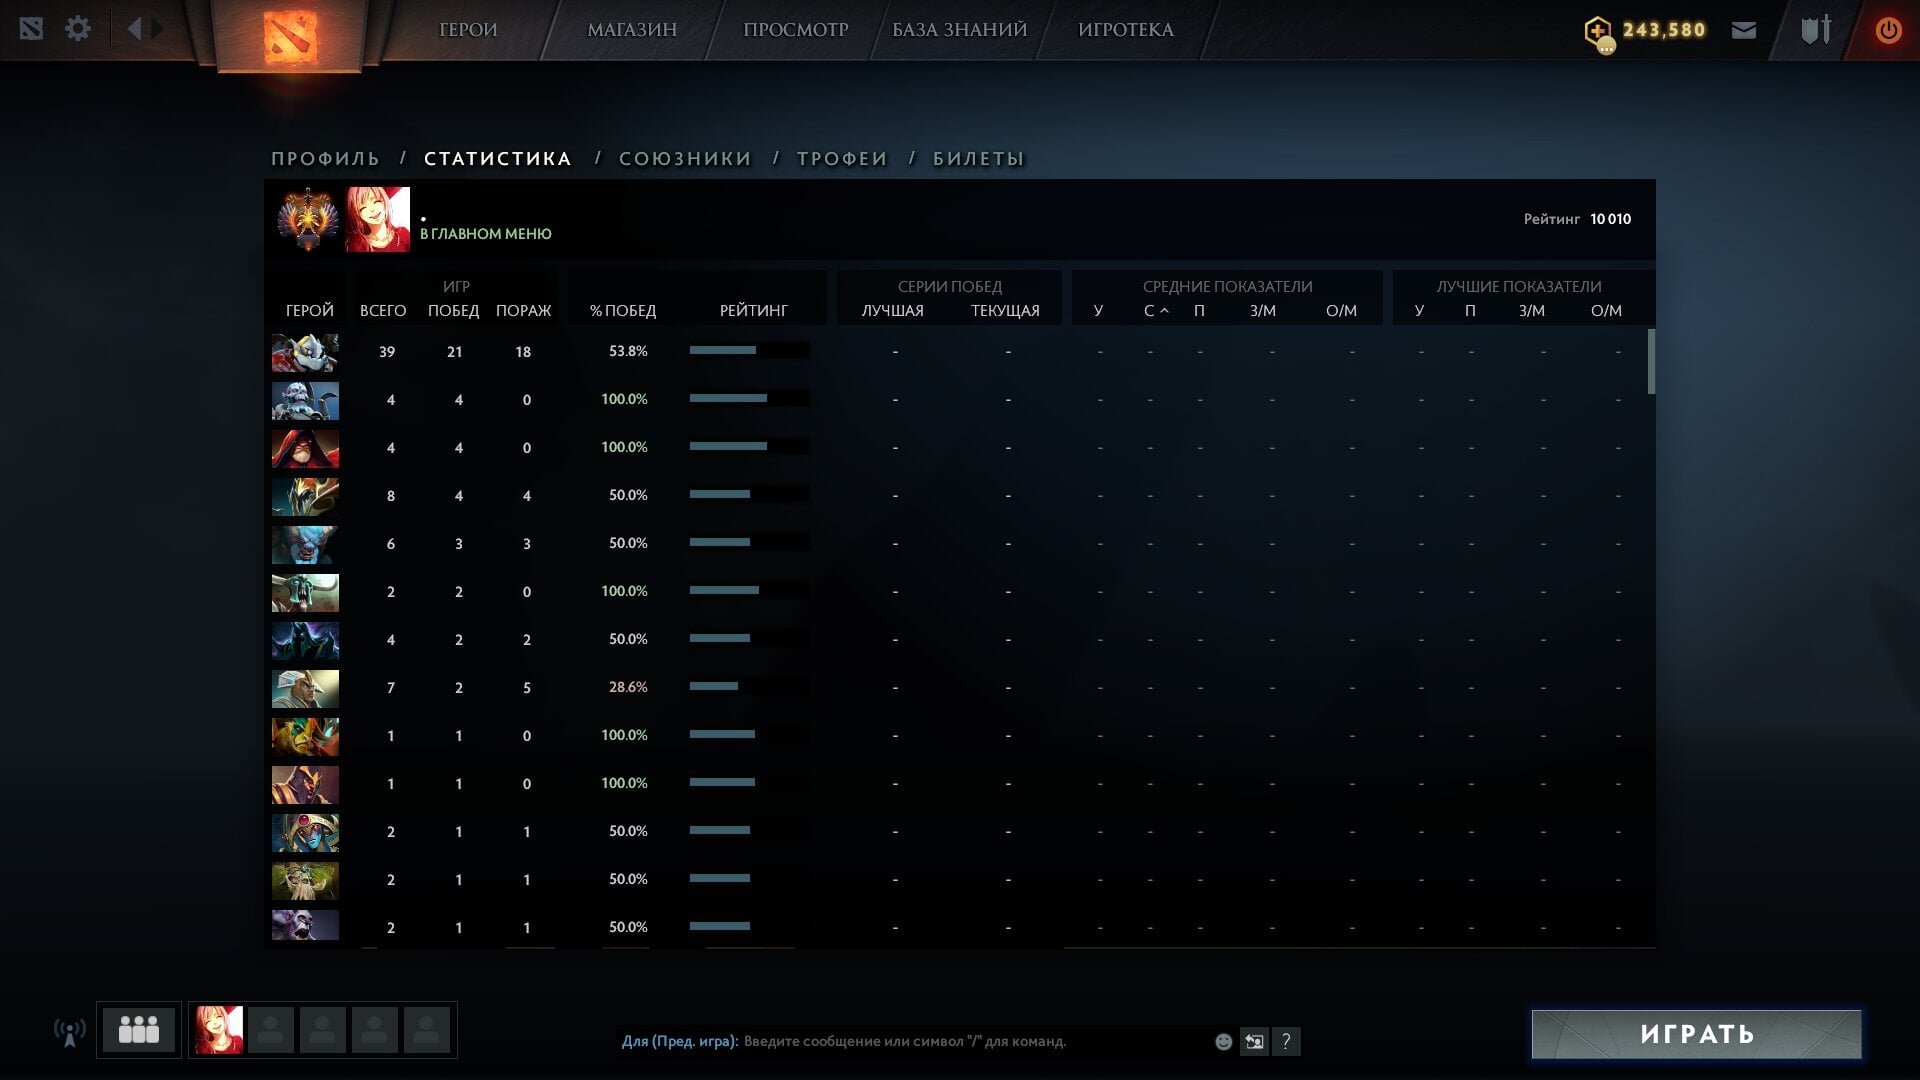Open the МАГАЗИН menu item

point(631,30)
